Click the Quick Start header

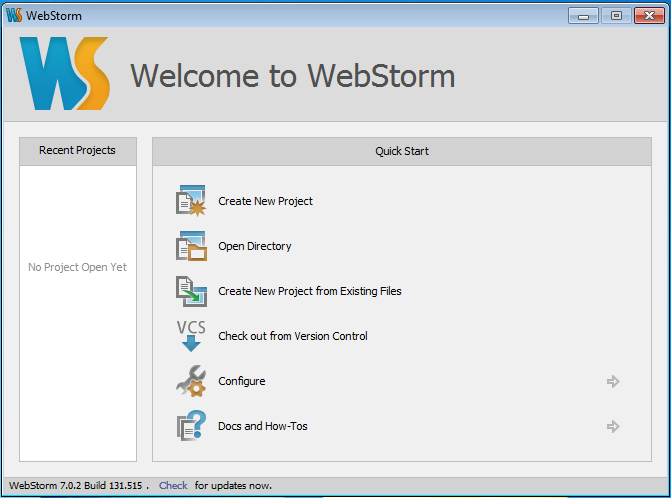(x=402, y=151)
